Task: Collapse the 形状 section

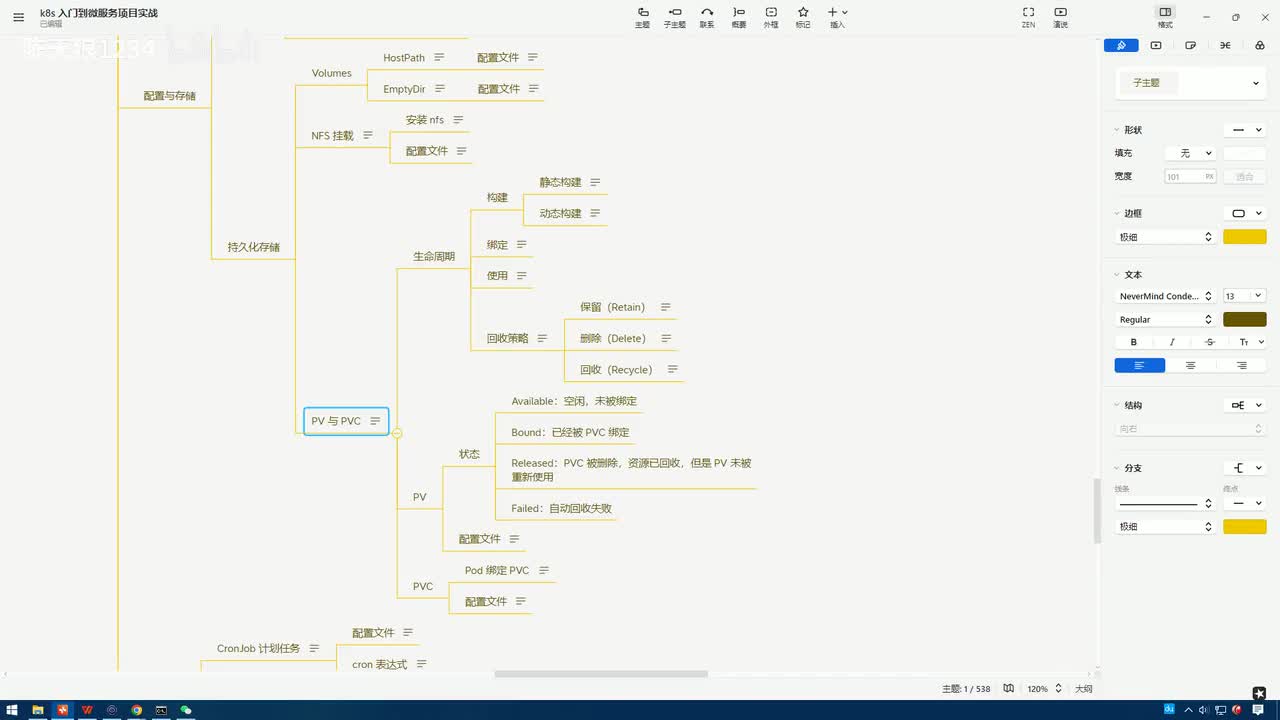Action: click(x=1117, y=130)
